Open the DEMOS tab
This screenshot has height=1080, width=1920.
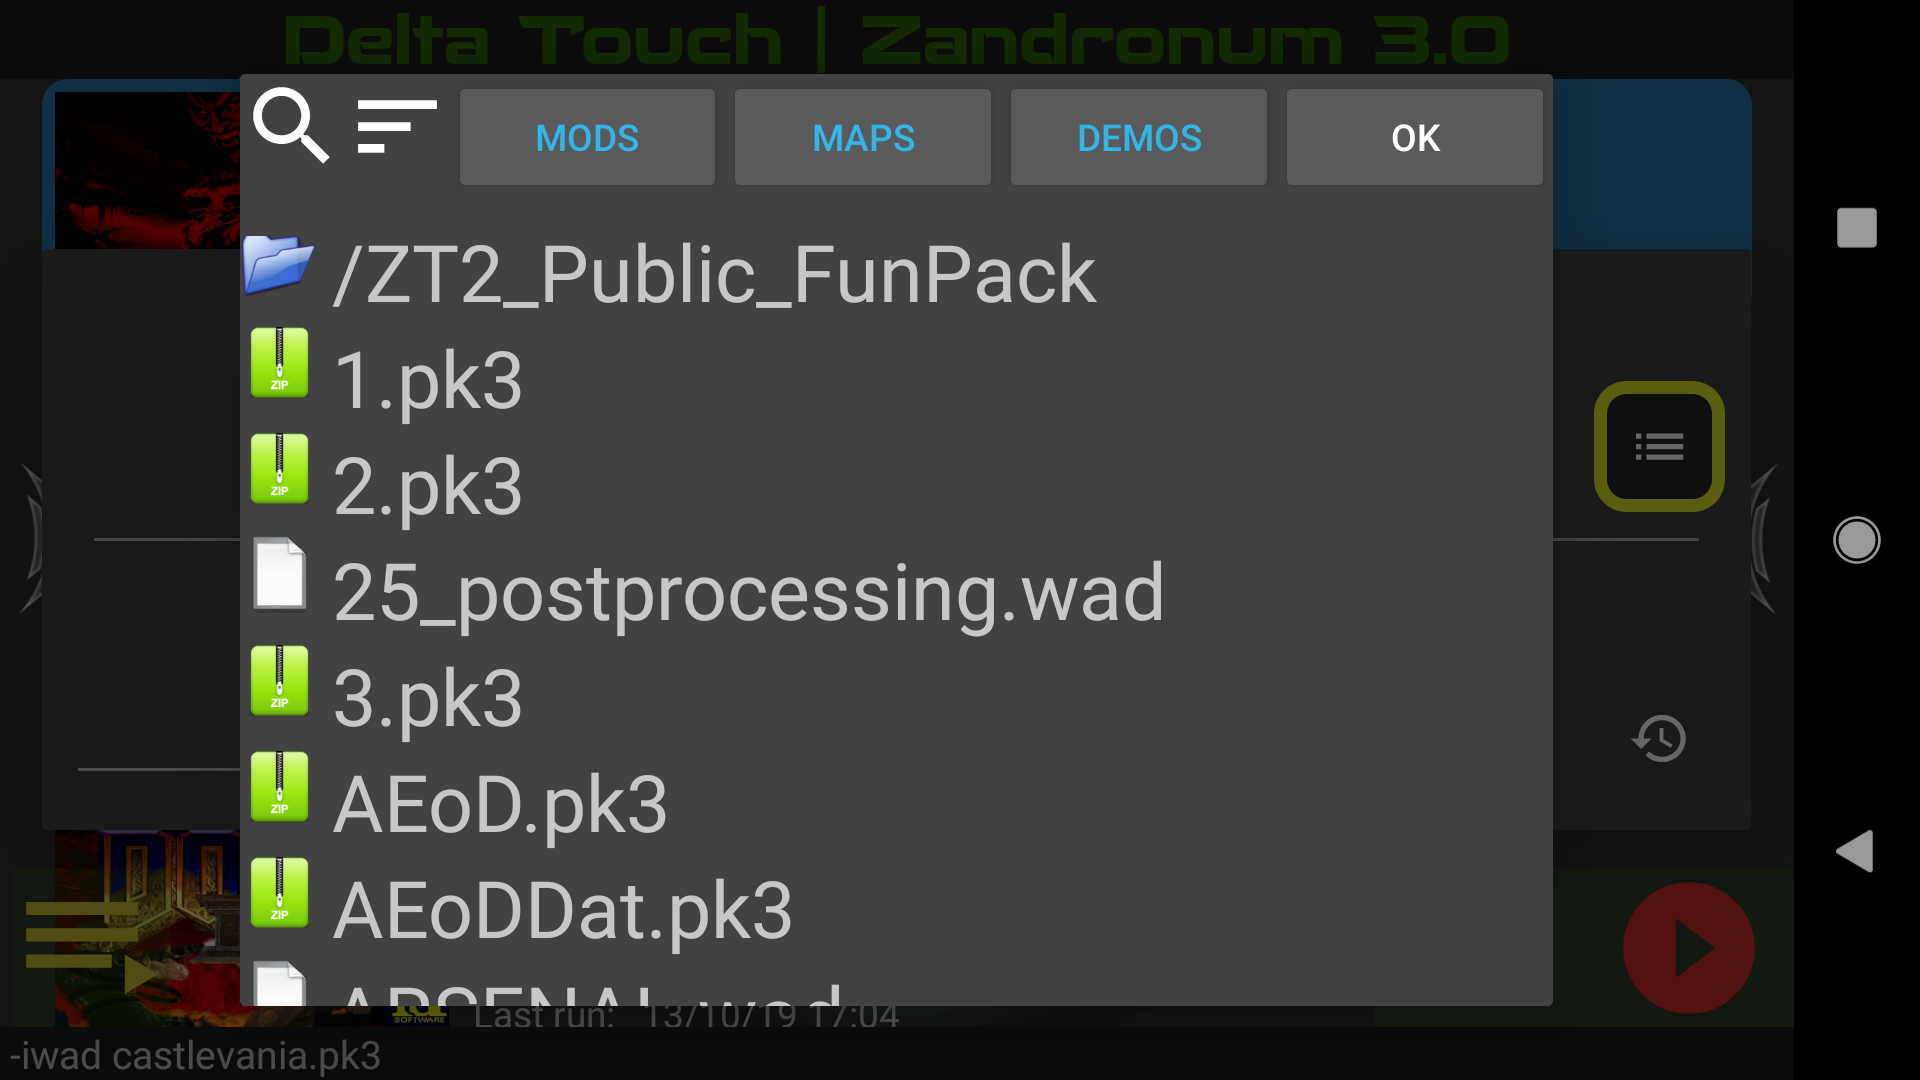pos(1139,138)
